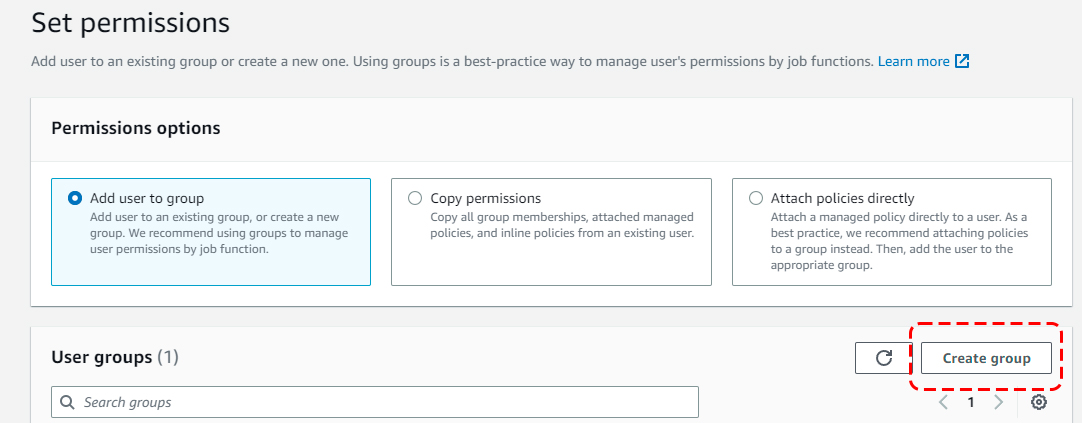Select the Add user to group radio button
Viewport: 1082px width, 423px height.
(75, 198)
